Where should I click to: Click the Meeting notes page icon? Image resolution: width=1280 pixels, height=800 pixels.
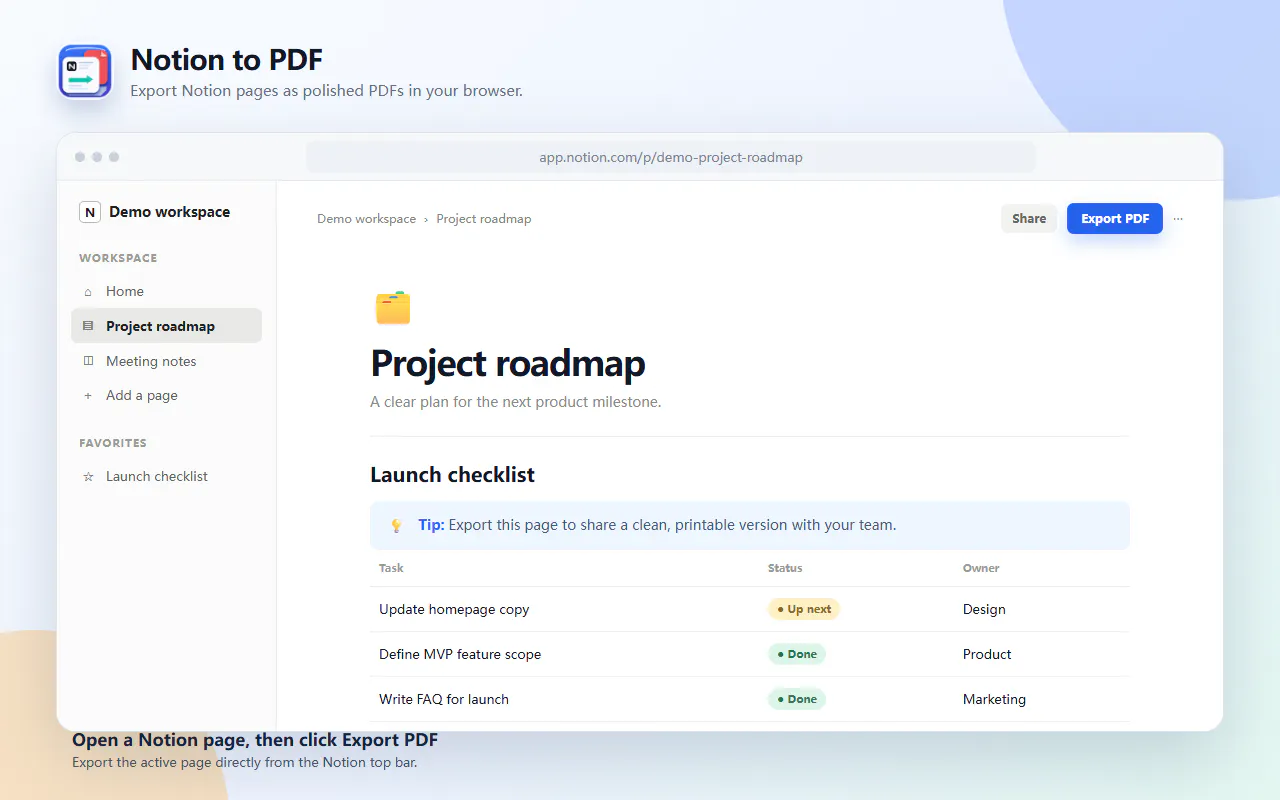pos(88,361)
